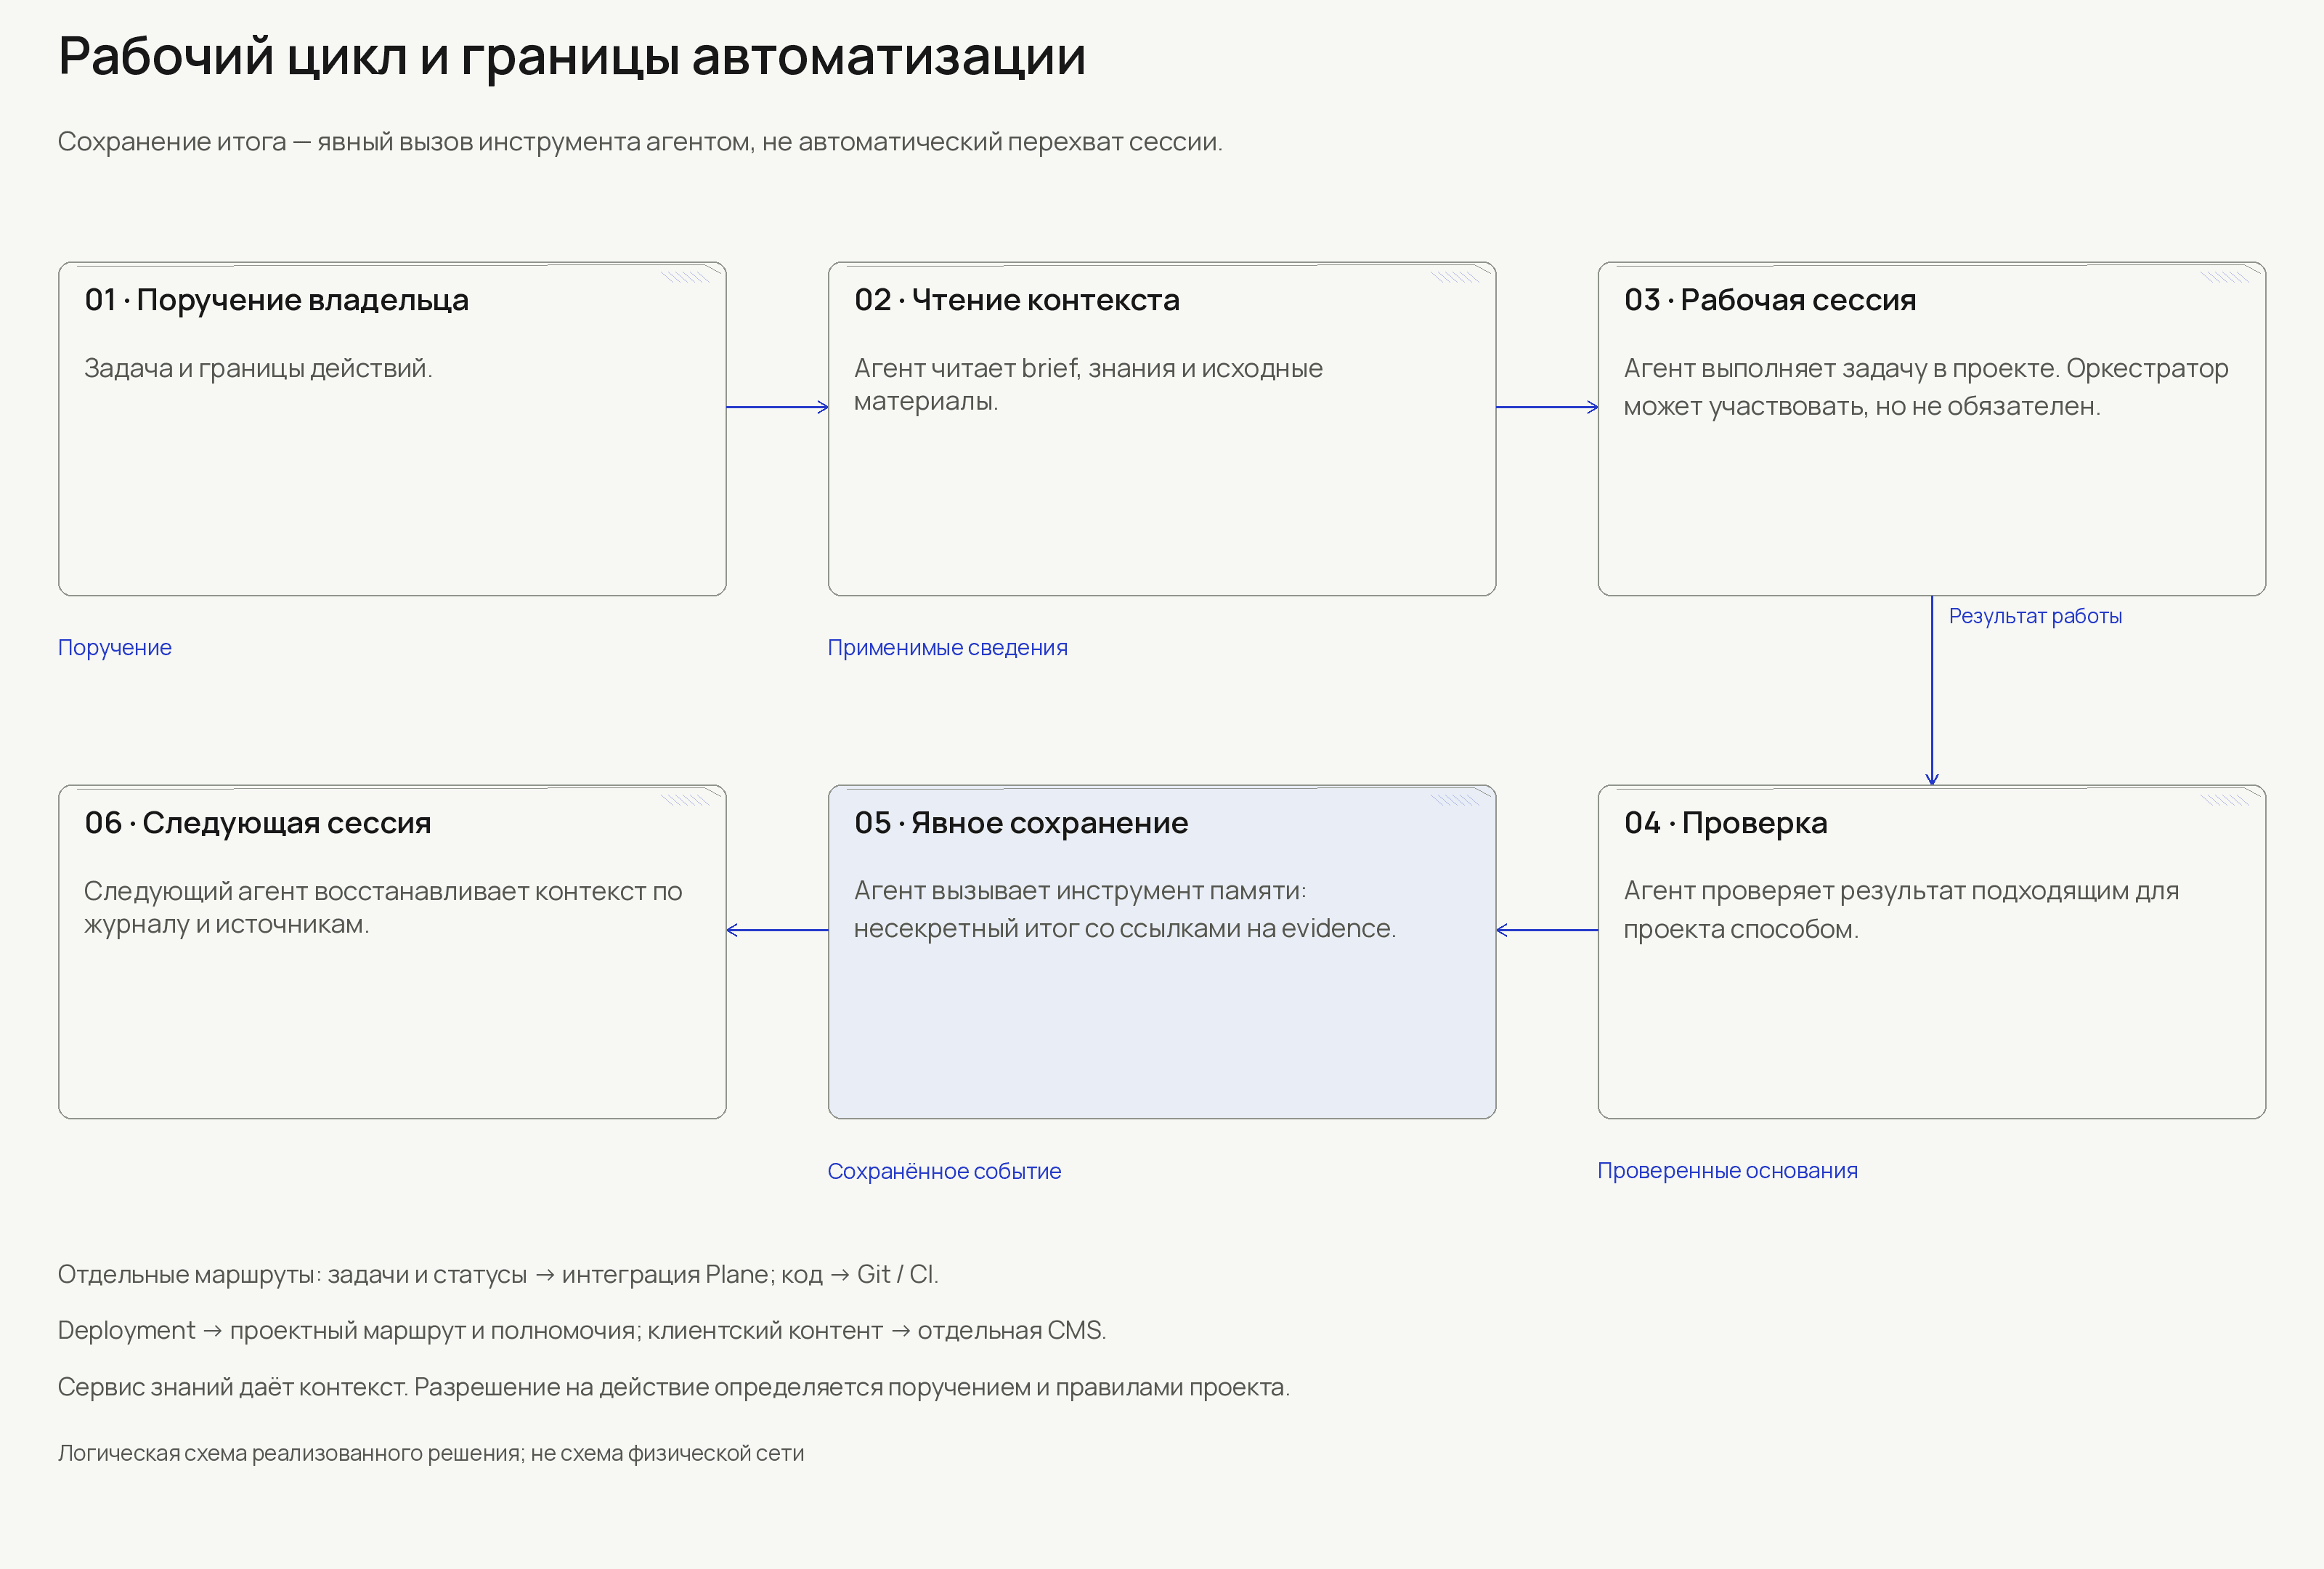The width and height of the screenshot is (2324, 1569).
Task: Click the text "Агент вызывает инструмент памяти"
Action: (1080, 890)
